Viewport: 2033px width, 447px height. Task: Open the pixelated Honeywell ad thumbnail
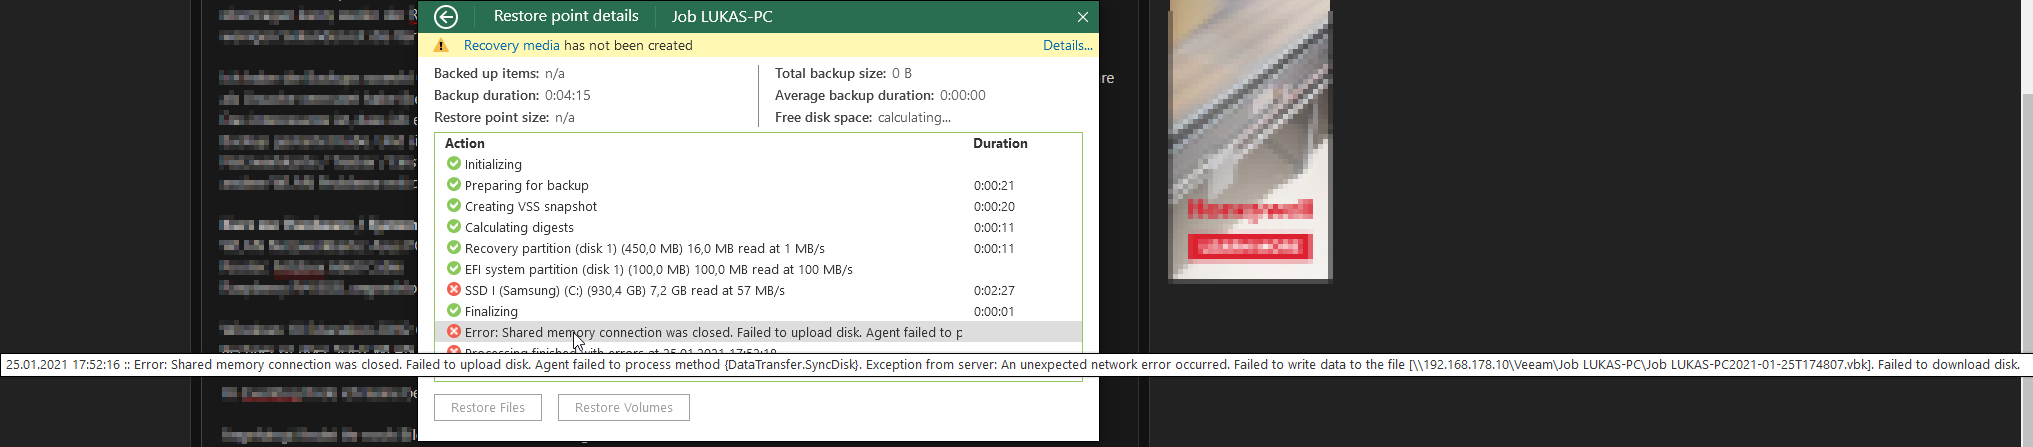click(x=1250, y=140)
